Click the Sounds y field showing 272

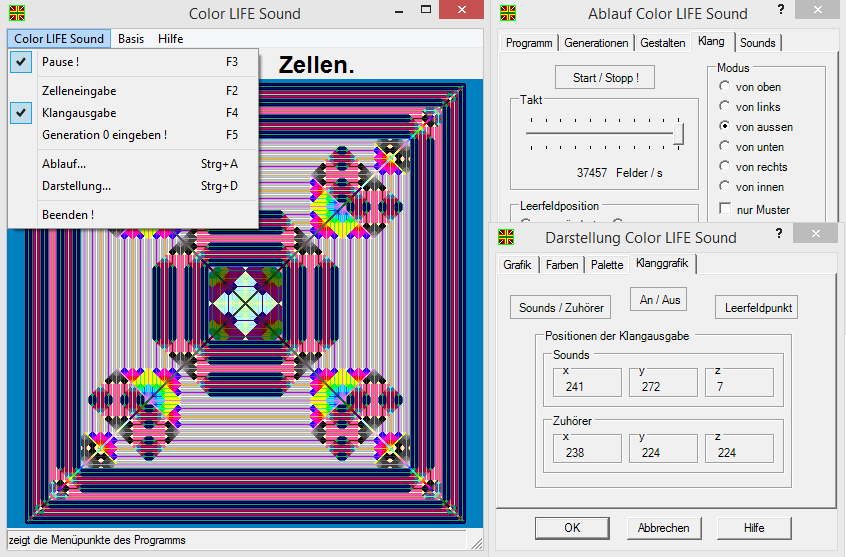pos(663,383)
